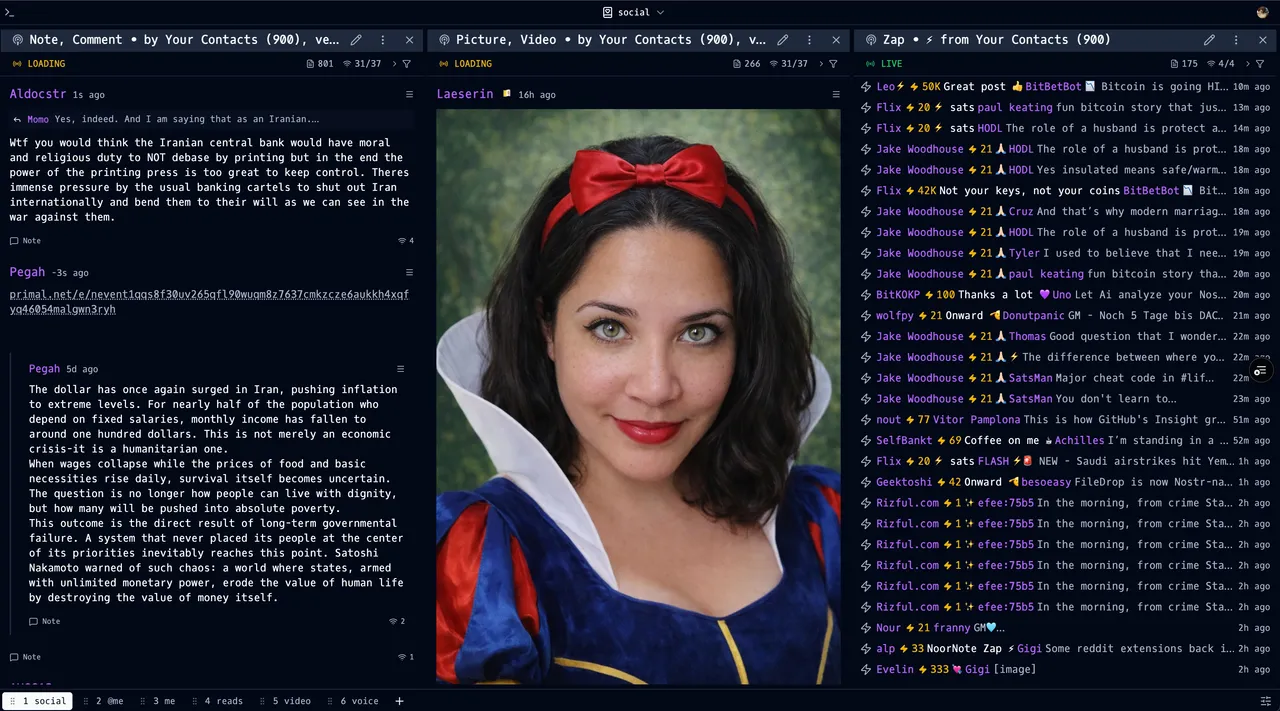Open the primal.net nevent link in Pegah's note
1280x711 pixels.
coord(209,301)
